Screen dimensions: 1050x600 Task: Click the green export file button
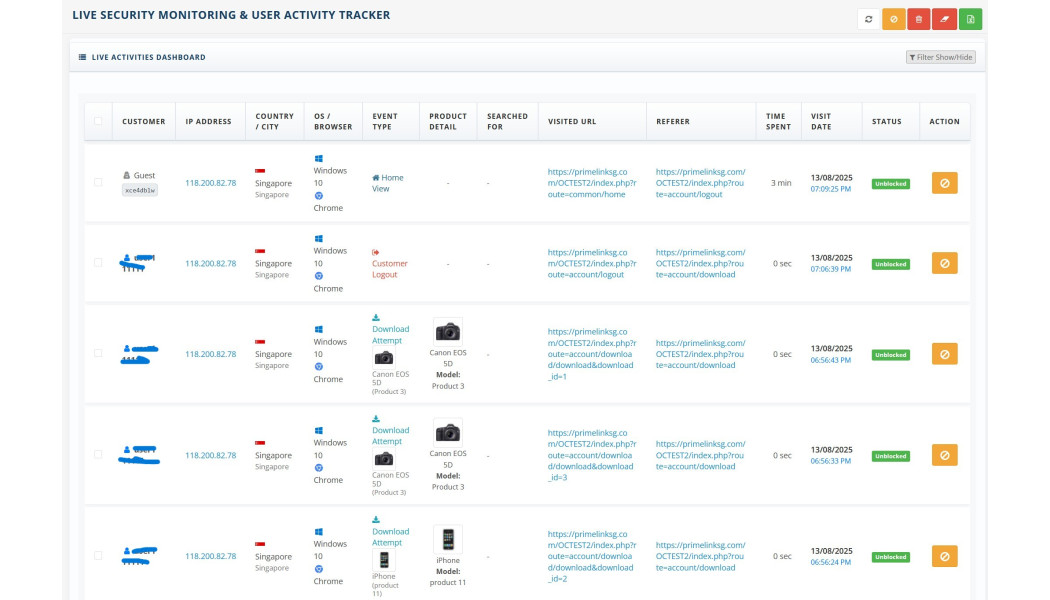click(x=970, y=19)
